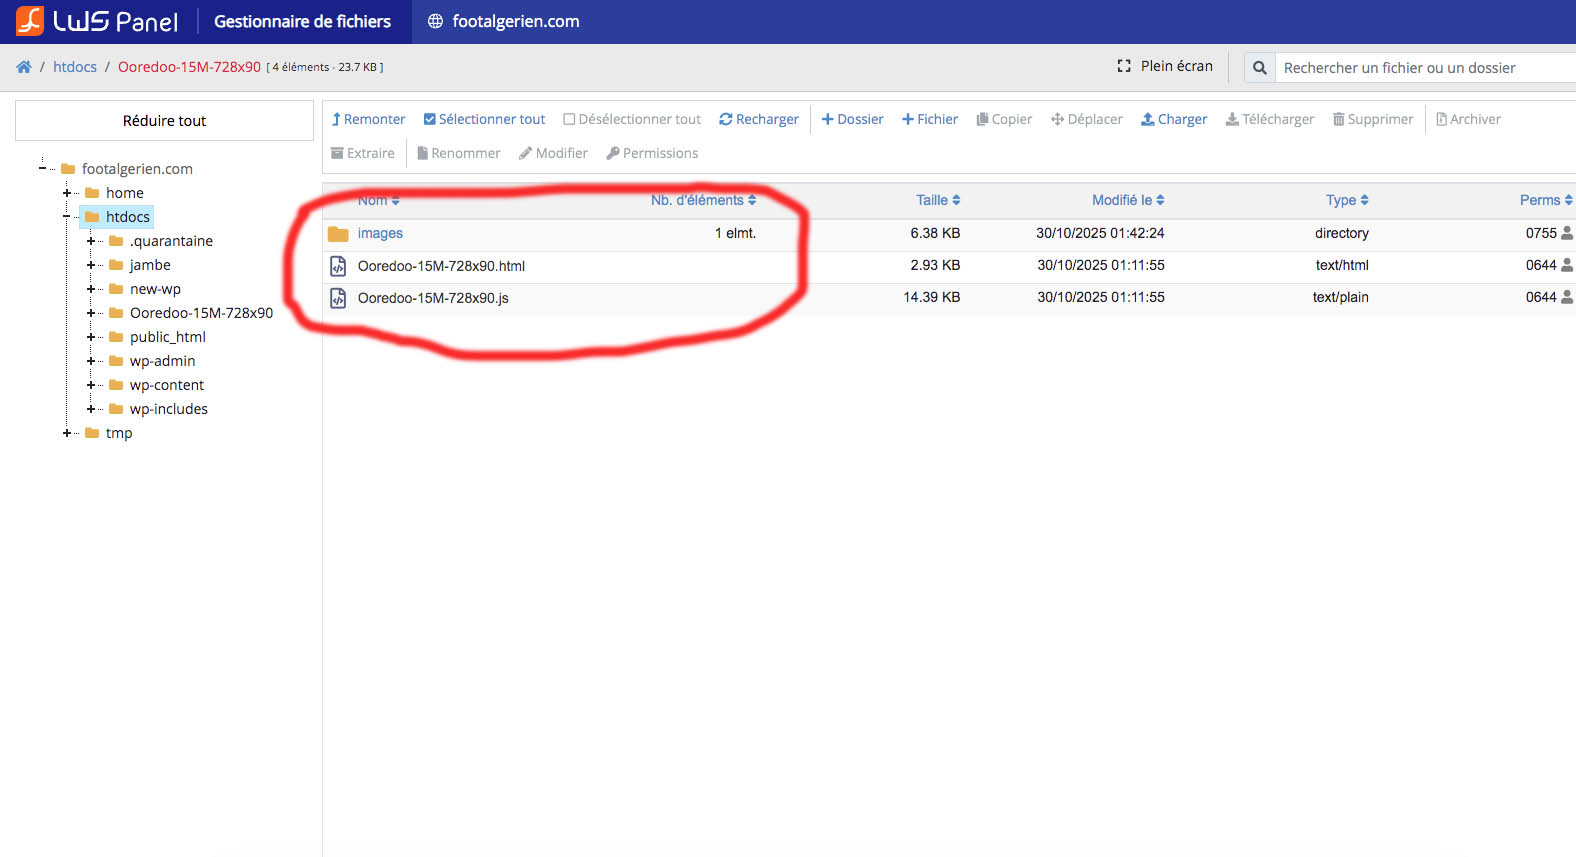Select the public_html folder in tree

[x=168, y=337]
